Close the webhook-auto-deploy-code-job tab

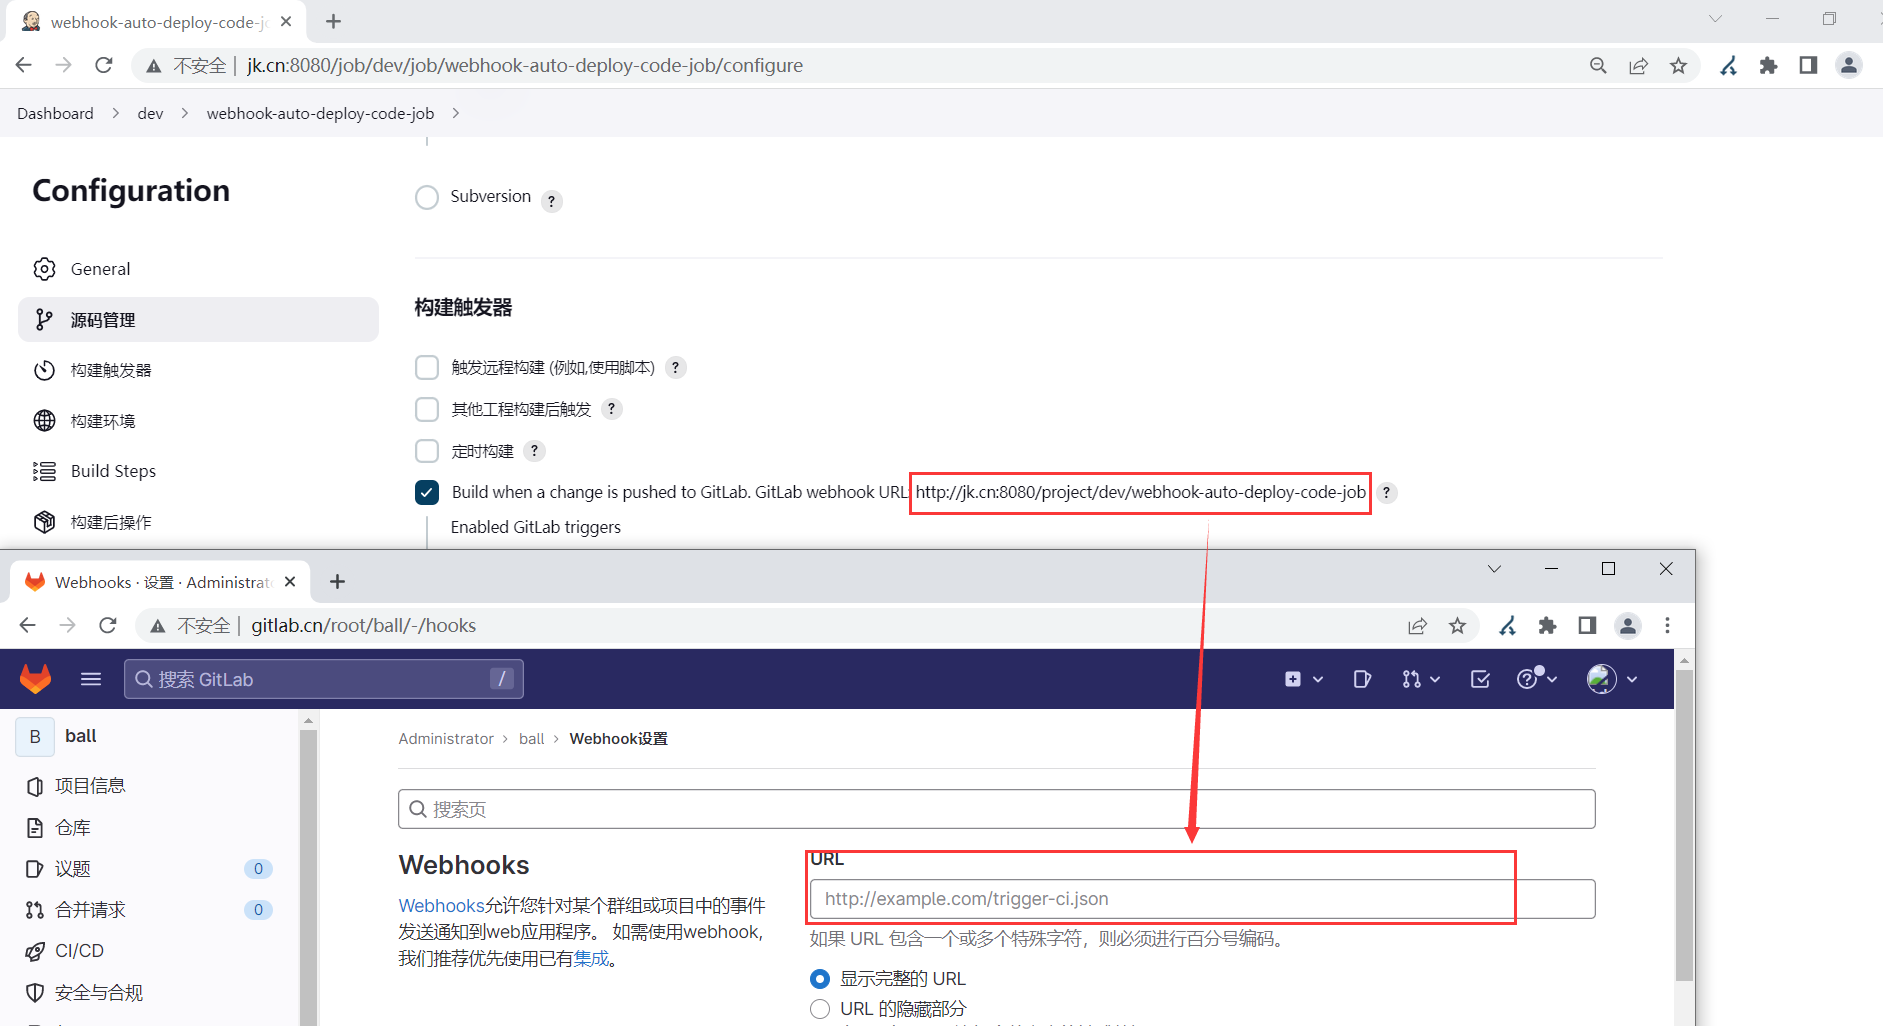coord(286,21)
